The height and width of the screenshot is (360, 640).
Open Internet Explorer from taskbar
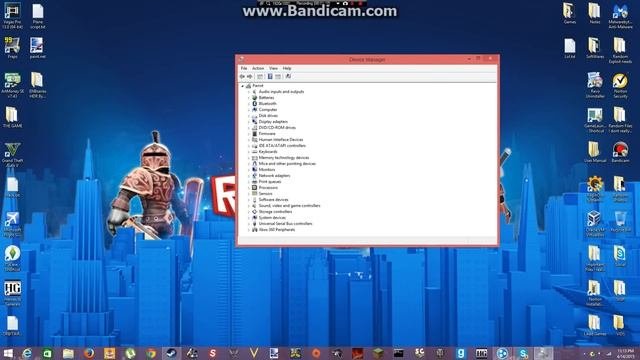(27, 353)
